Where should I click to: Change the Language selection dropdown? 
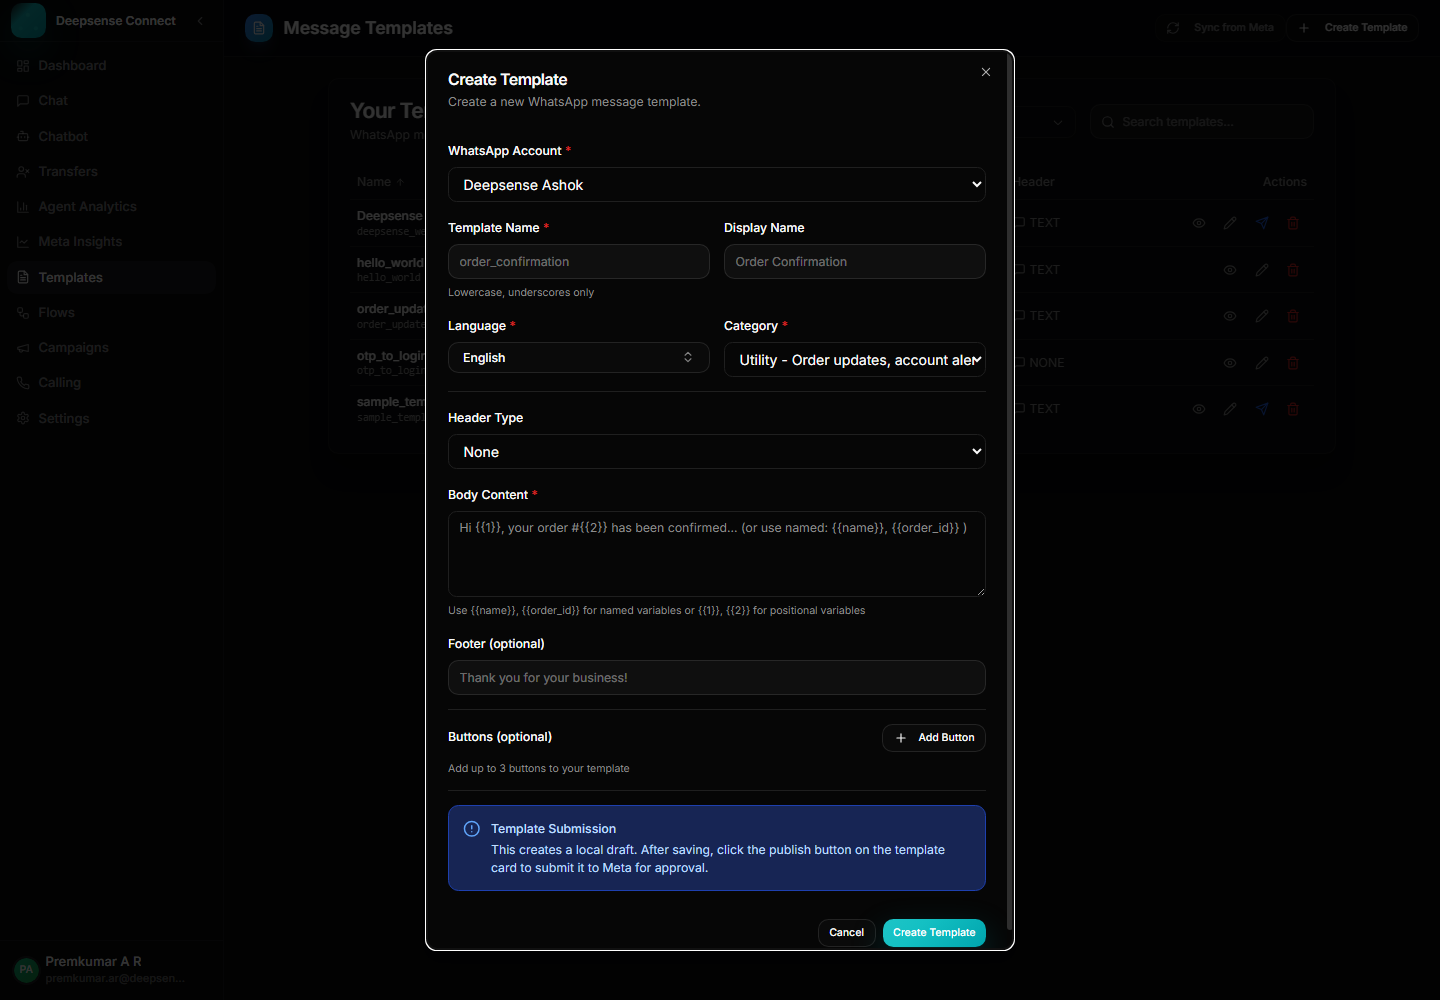[x=578, y=357]
